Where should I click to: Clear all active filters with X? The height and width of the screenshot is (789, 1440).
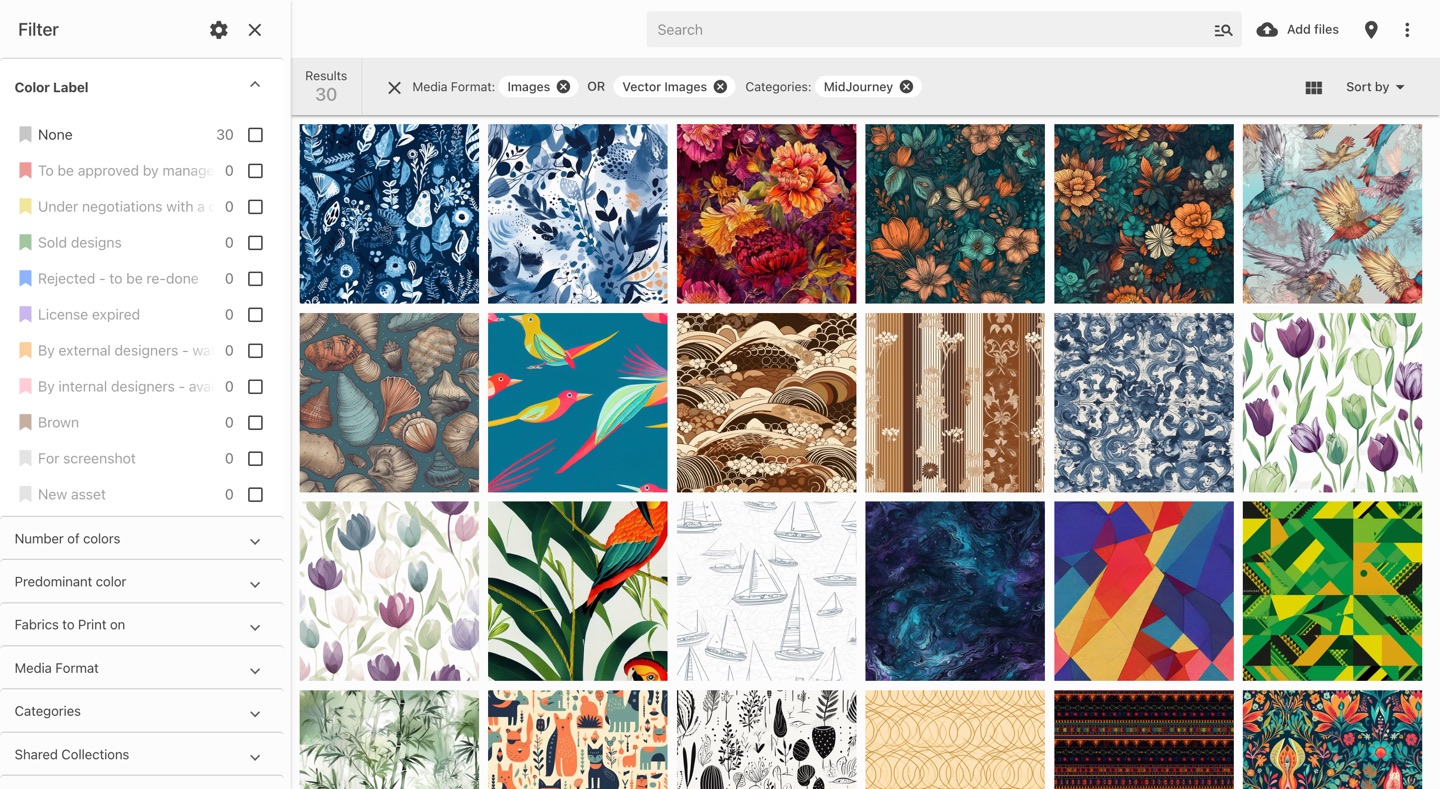click(394, 88)
